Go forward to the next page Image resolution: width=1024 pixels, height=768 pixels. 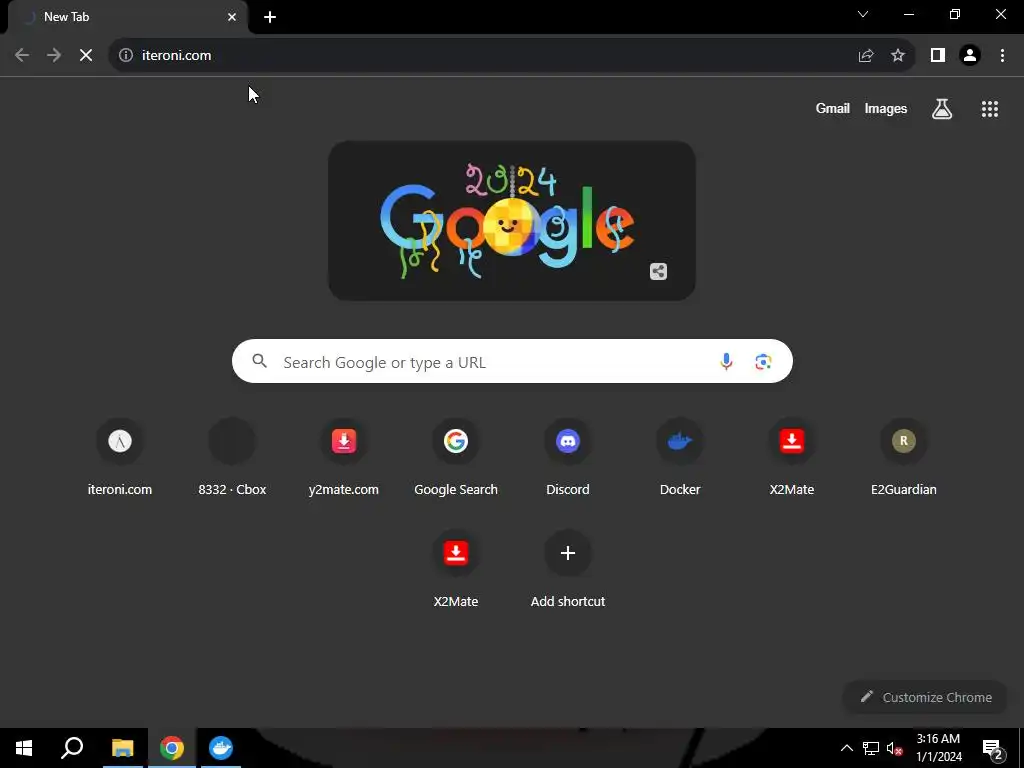tap(54, 56)
